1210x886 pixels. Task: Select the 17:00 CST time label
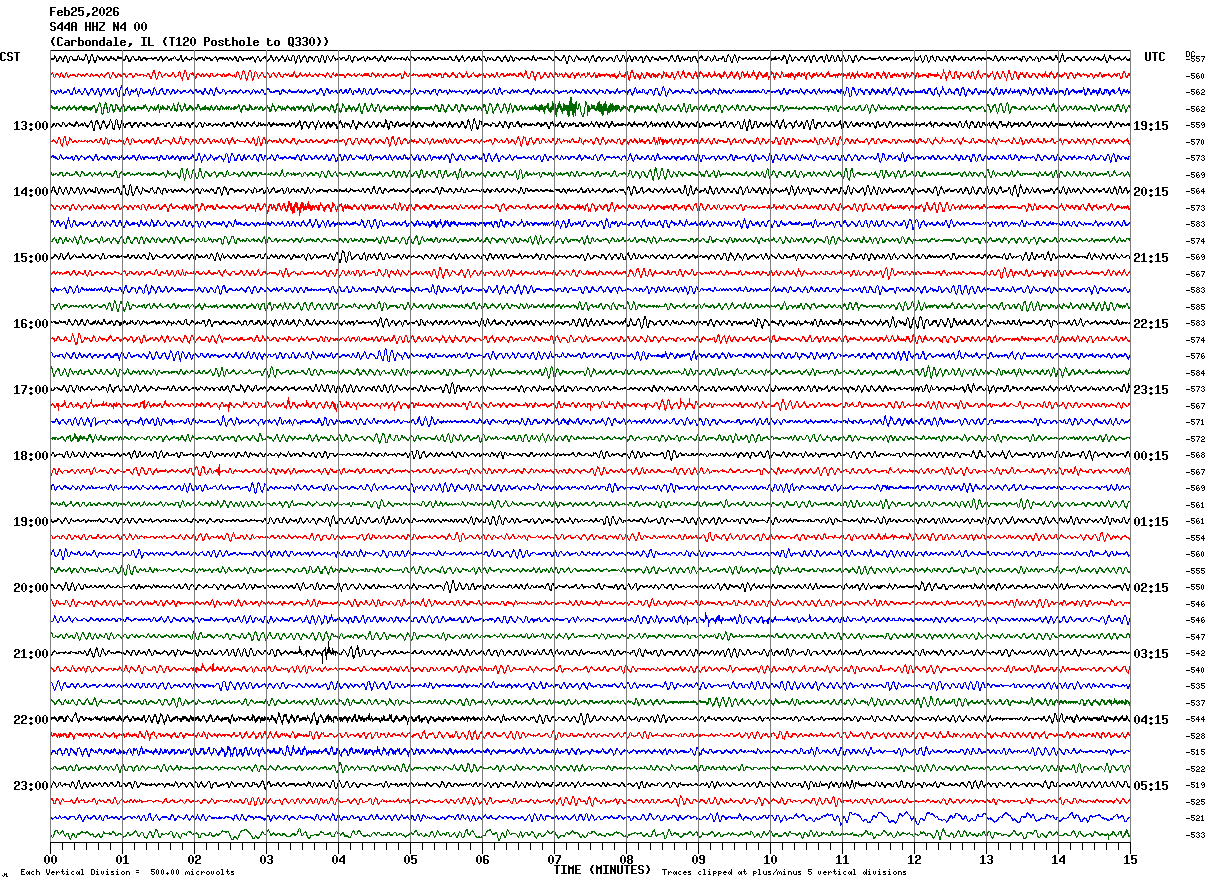[31, 390]
